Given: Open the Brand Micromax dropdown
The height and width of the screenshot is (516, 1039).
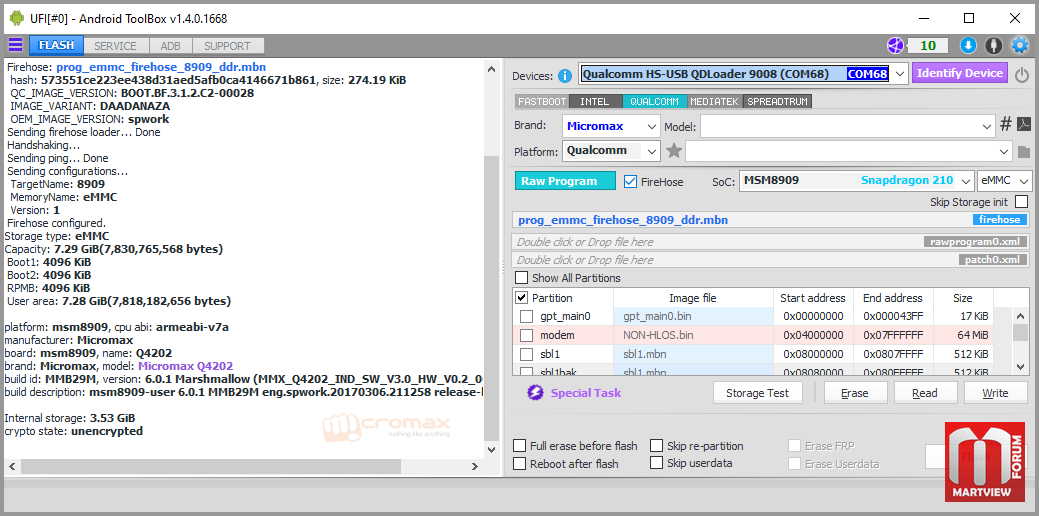Looking at the screenshot, I should pos(652,126).
